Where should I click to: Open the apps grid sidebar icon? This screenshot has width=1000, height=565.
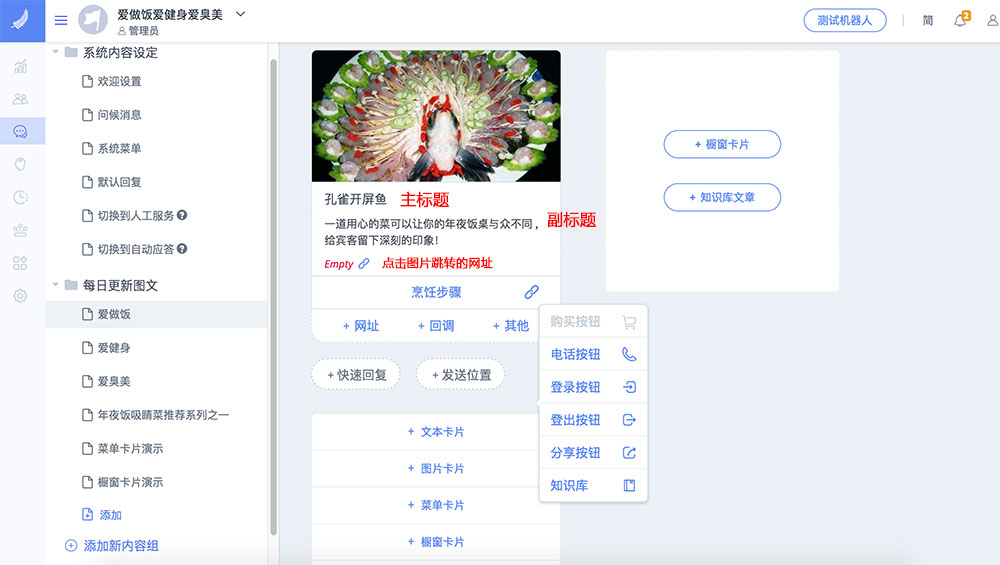click(x=20, y=263)
